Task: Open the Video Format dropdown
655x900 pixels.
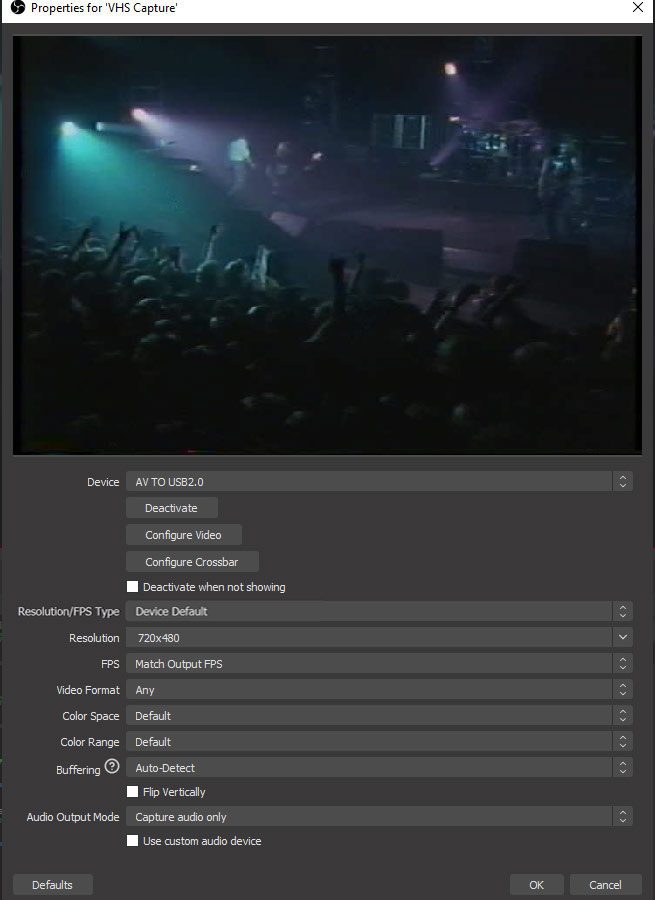Action: click(x=378, y=690)
